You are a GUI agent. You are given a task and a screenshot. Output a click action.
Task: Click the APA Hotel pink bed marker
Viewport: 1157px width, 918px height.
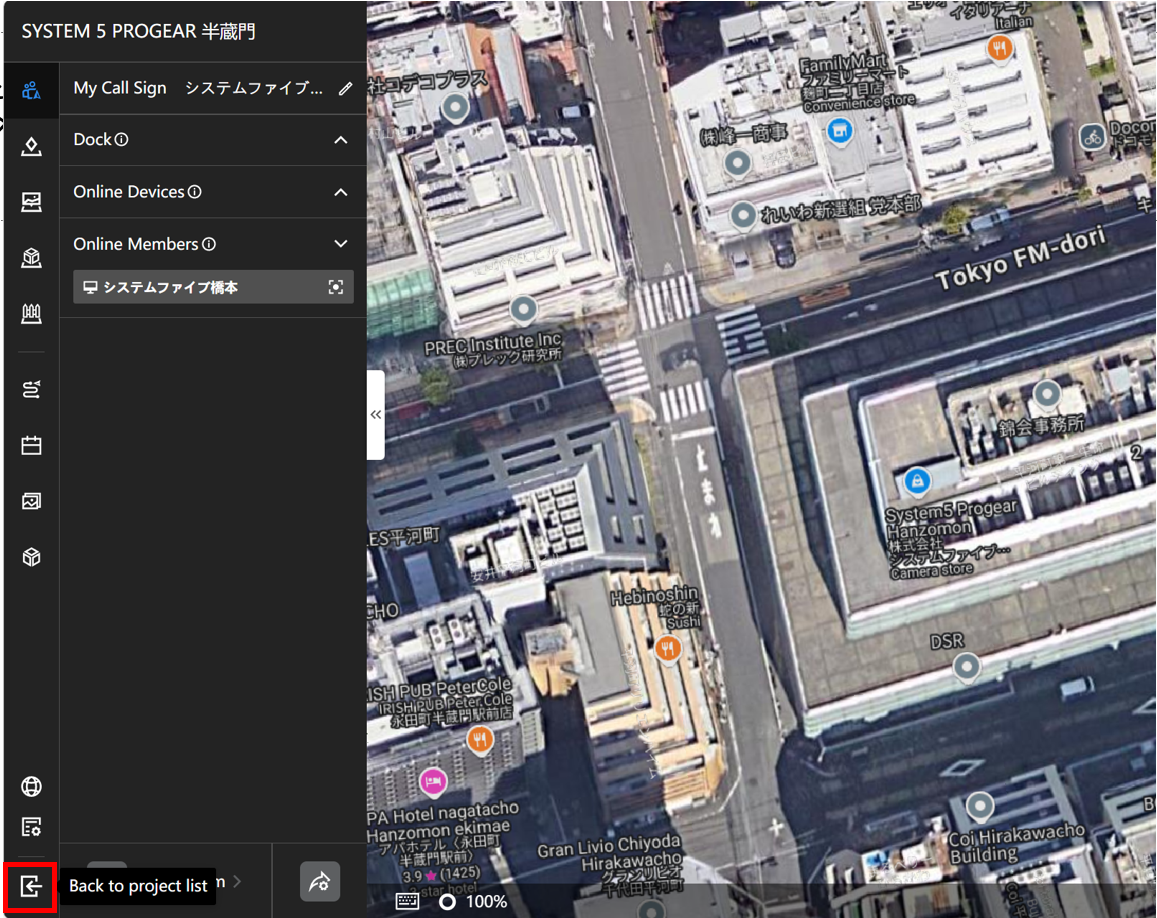(x=433, y=781)
